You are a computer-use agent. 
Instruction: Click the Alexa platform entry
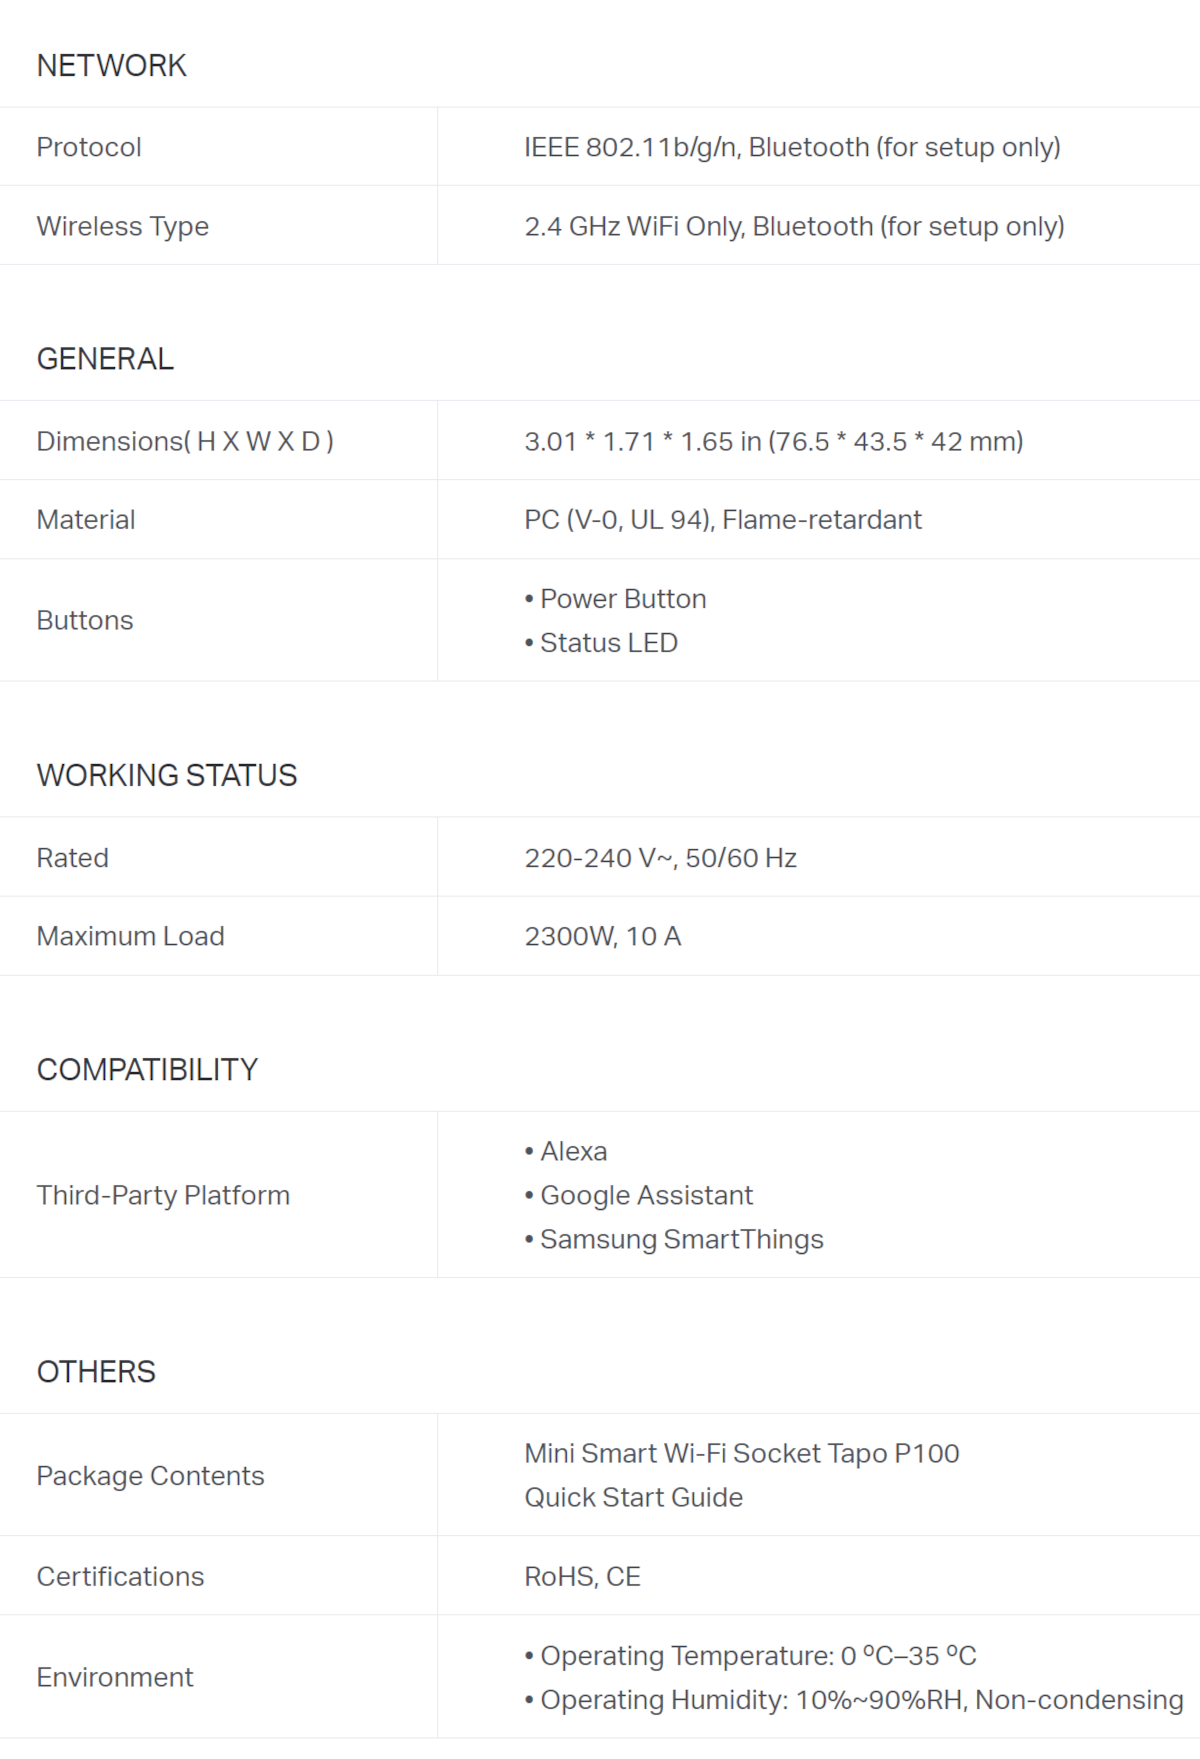[573, 1152]
